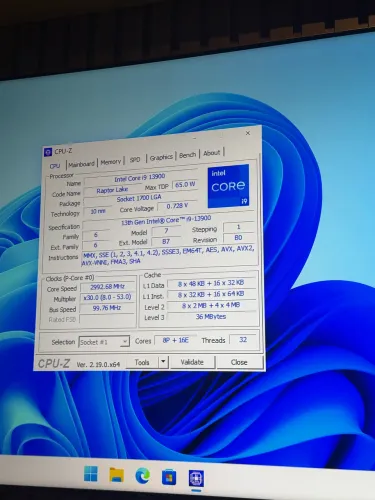375x500 pixels.
Task: Click the L1 Inst. cache value
Action: 211,295
